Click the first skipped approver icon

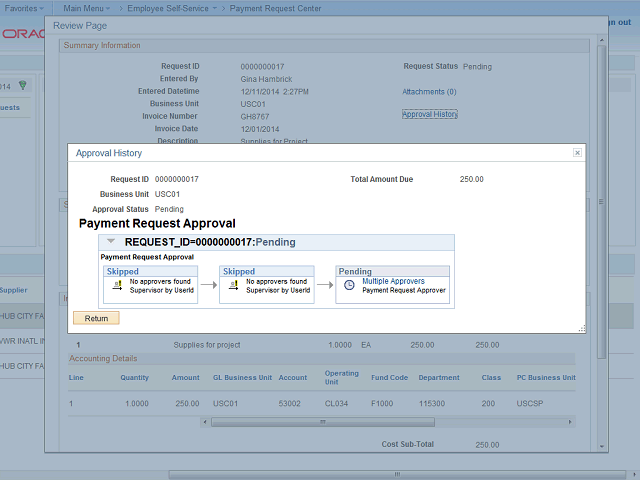tap(115, 285)
